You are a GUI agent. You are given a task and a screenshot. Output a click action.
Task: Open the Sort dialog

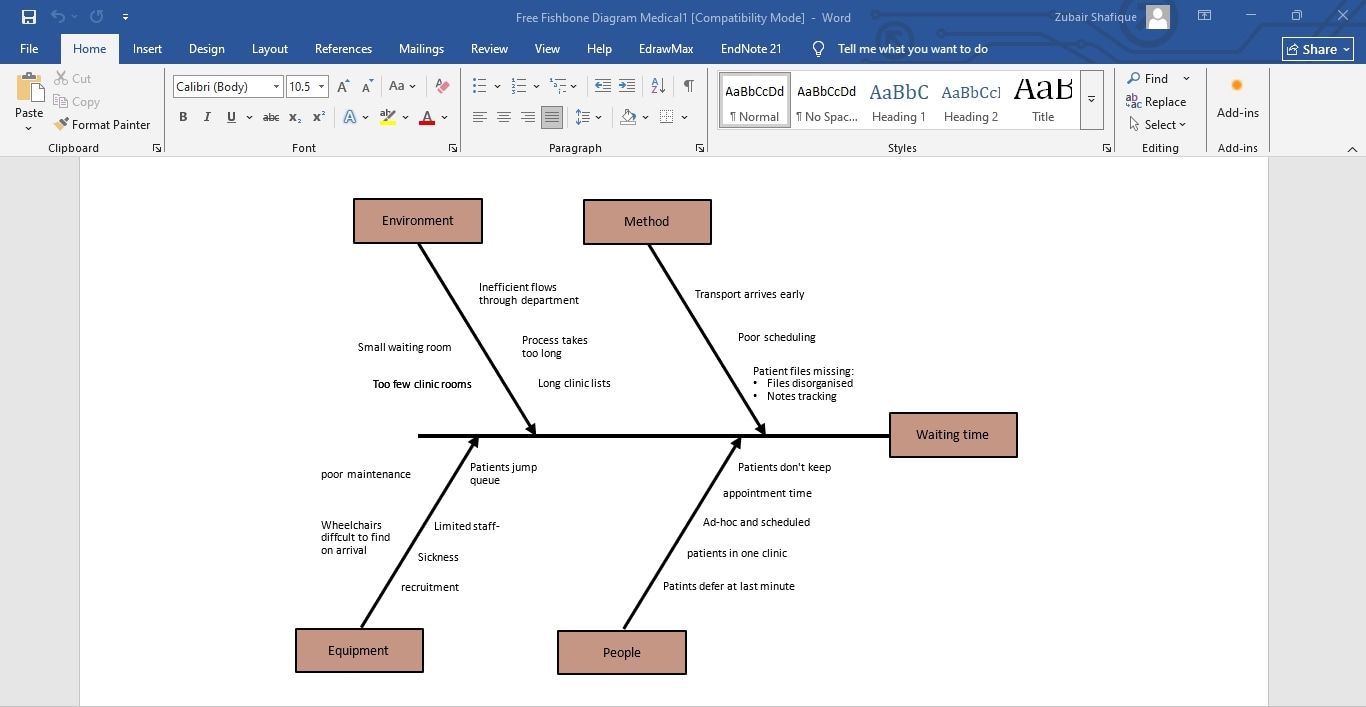pos(657,86)
